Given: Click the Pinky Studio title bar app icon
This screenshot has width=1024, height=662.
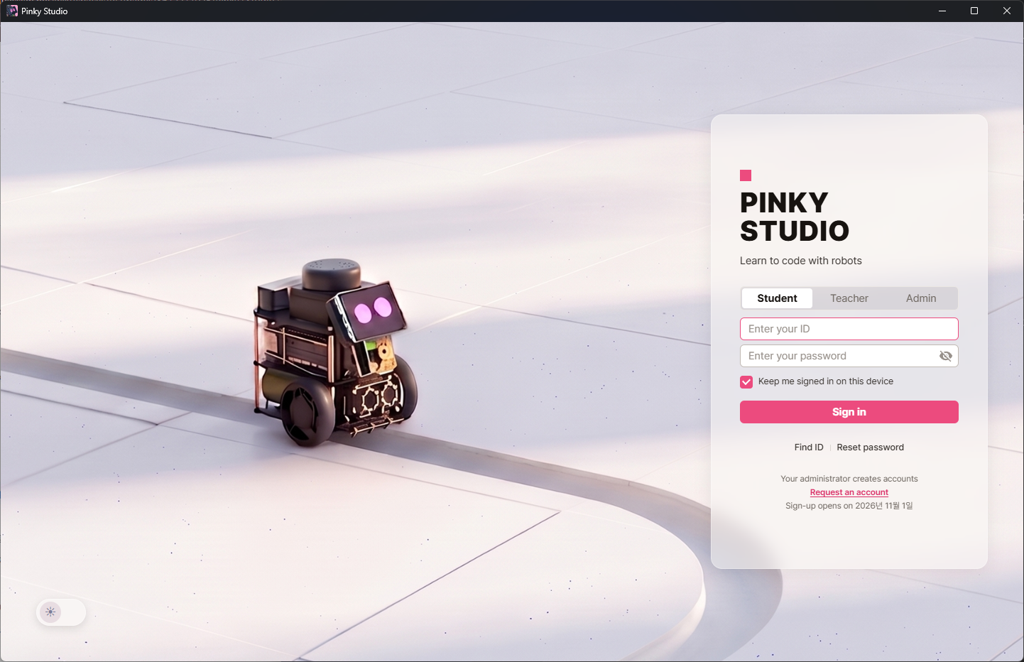Looking at the screenshot, I should (12, 11).
